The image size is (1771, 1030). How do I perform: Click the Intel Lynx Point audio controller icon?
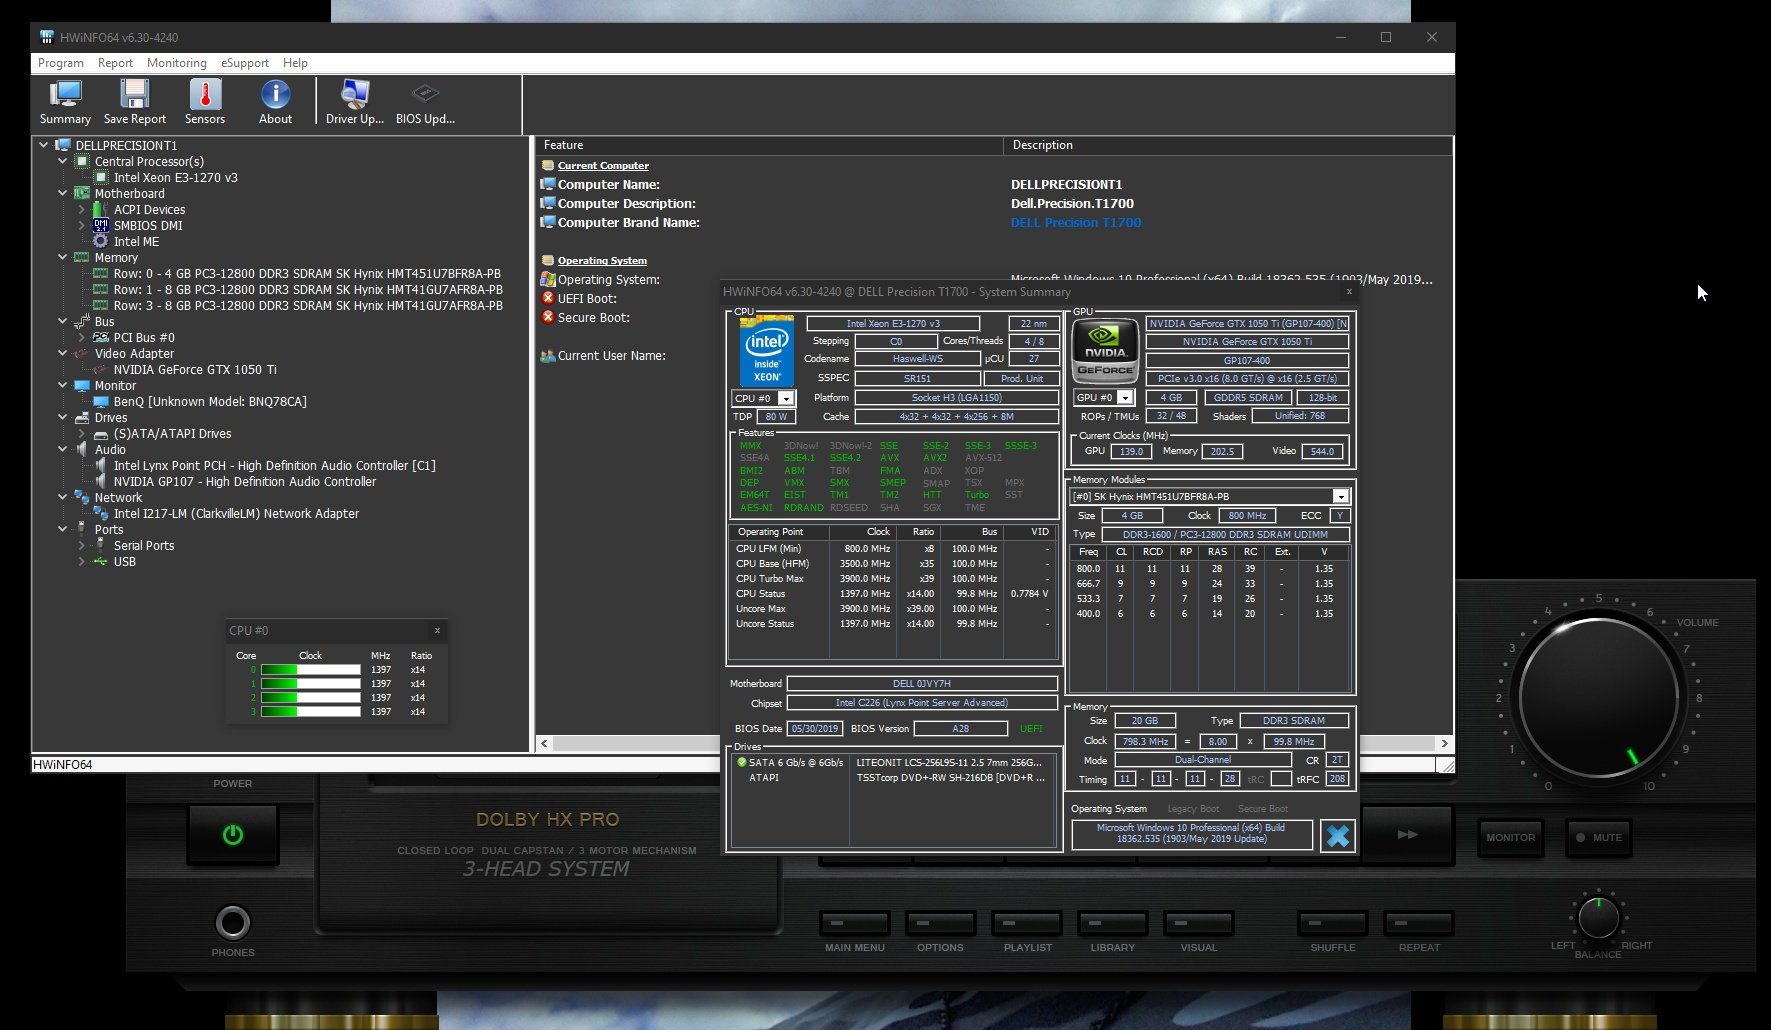point(101,465)
